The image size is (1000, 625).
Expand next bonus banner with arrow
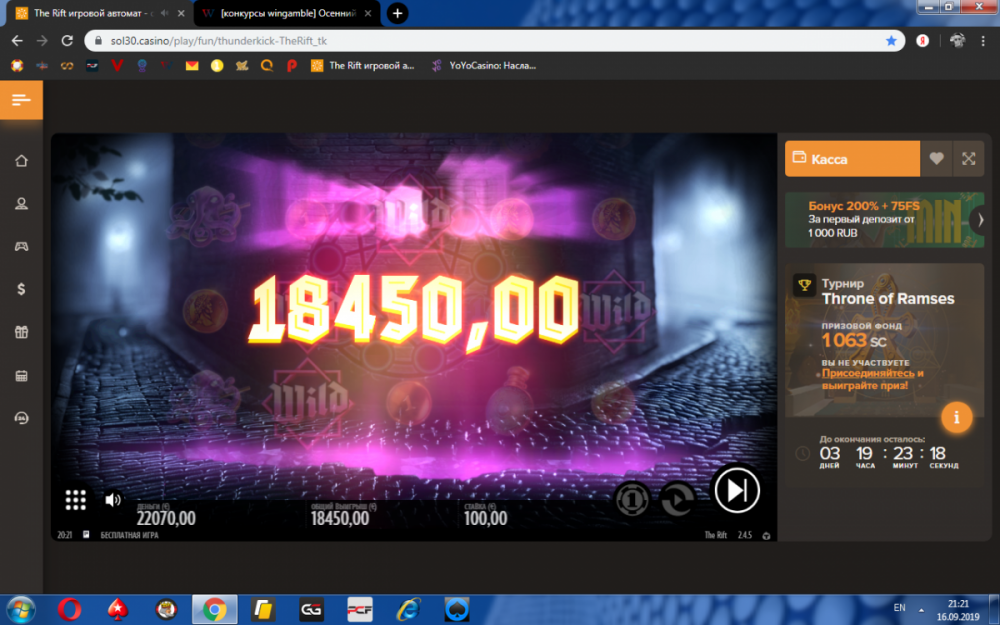pos(977,220)
